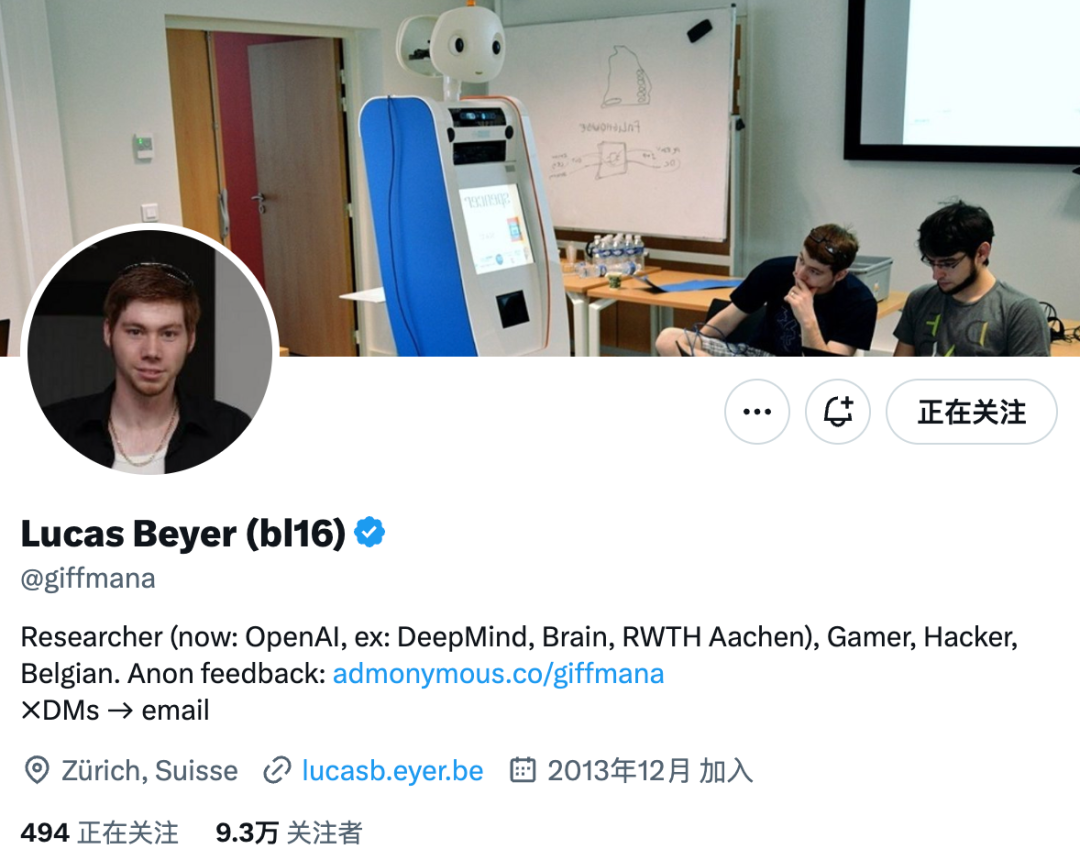This screenshot has width=1080, height=860.
Task: Select the @giffmana handle text
Action: [x=88, y=578]
